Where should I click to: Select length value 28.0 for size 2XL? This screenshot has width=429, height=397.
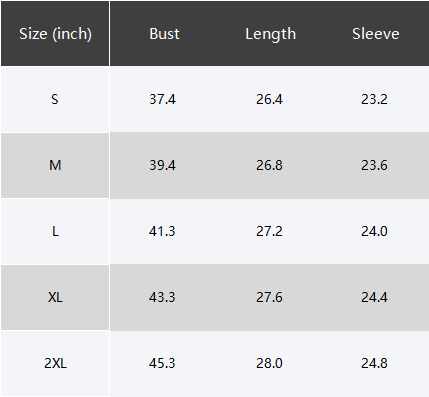(269, 363)
